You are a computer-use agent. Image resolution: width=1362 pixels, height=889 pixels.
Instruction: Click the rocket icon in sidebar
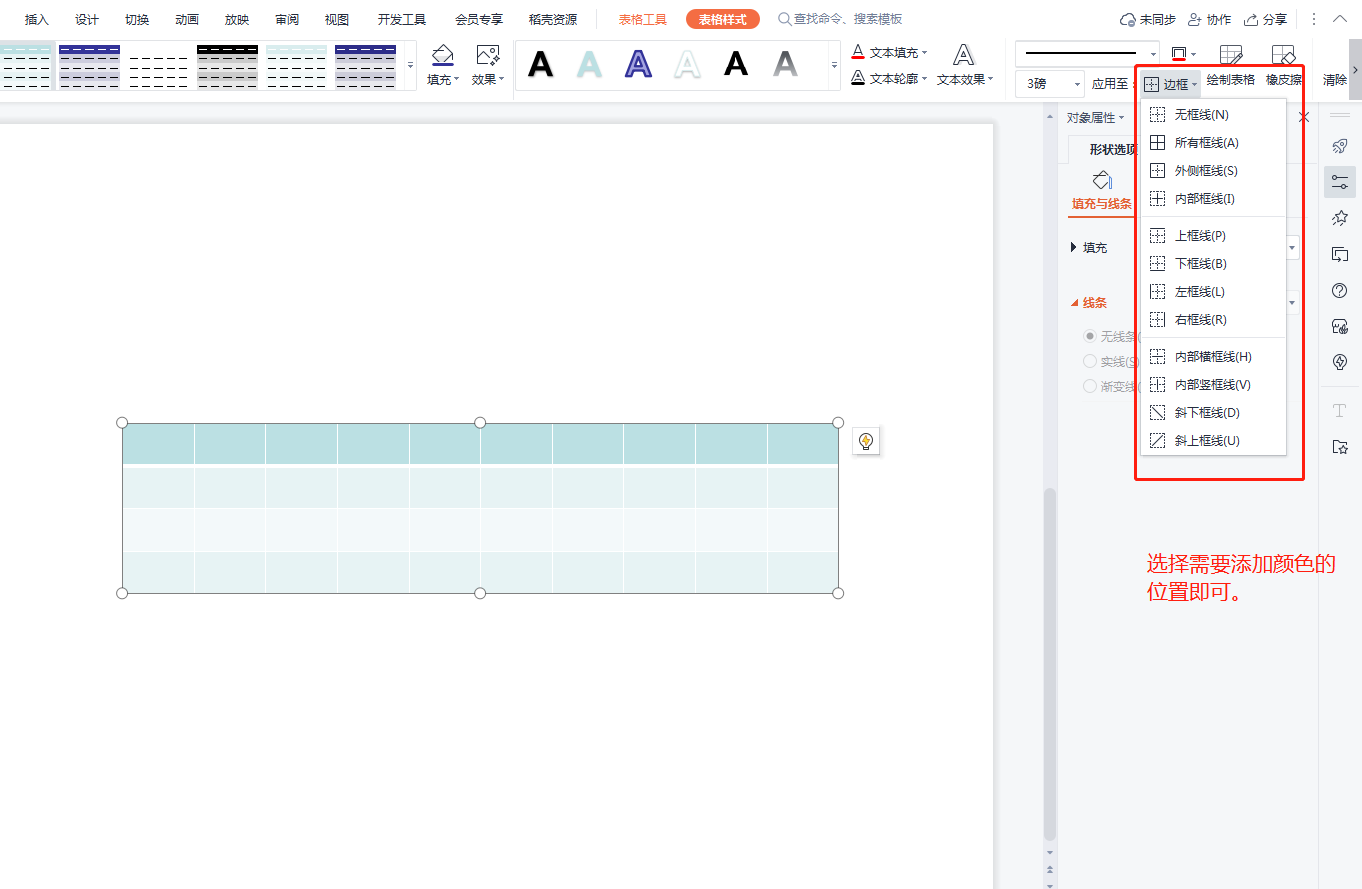click(x=1340, y=146)
